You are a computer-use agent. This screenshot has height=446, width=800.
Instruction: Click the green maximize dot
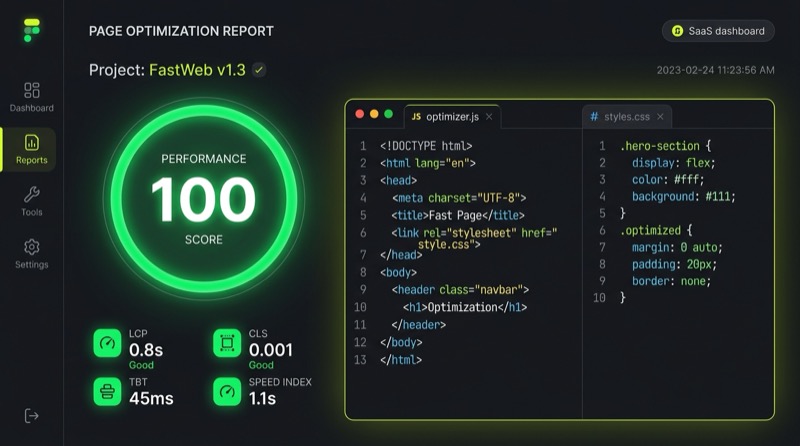[x=388, y=114]
